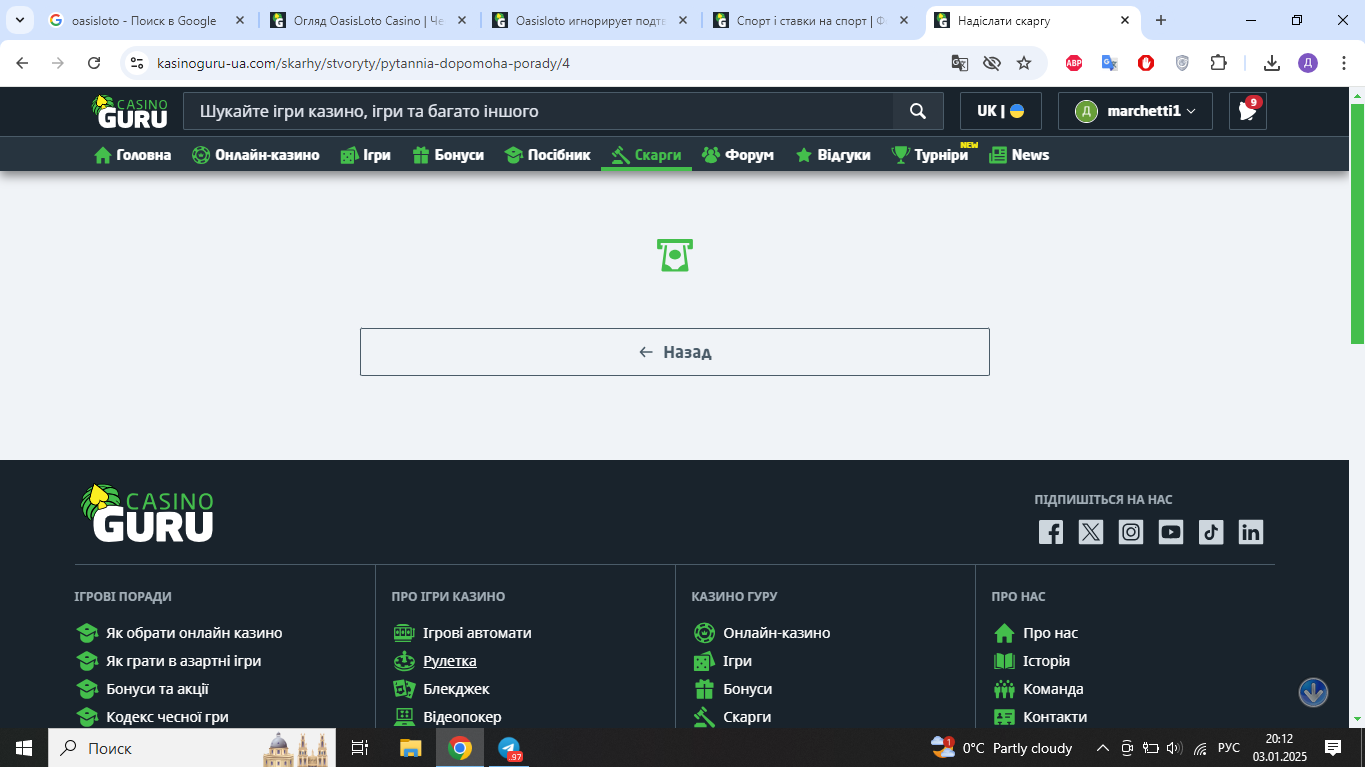
Task: Toggle the AdBlock Plus extension icon
Action: point(1074,63)
